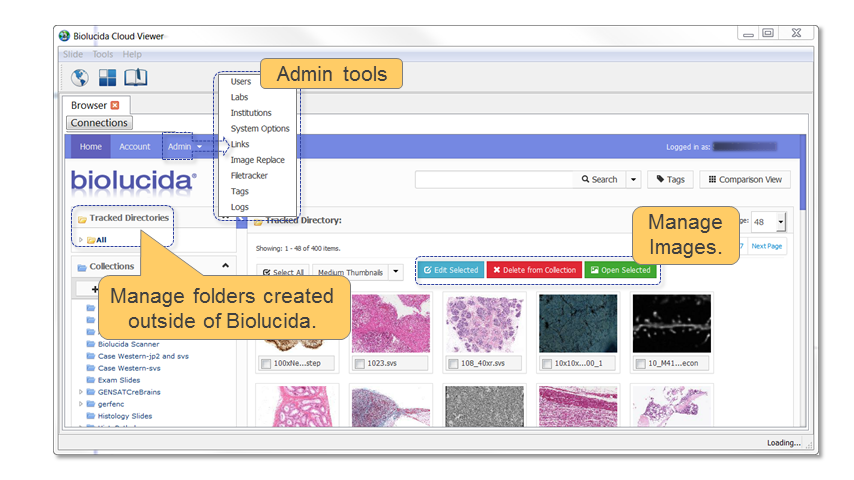The width and height of the screenshot is (854, 480).
Task: Open the Help menu
Action: click(132, 54)
